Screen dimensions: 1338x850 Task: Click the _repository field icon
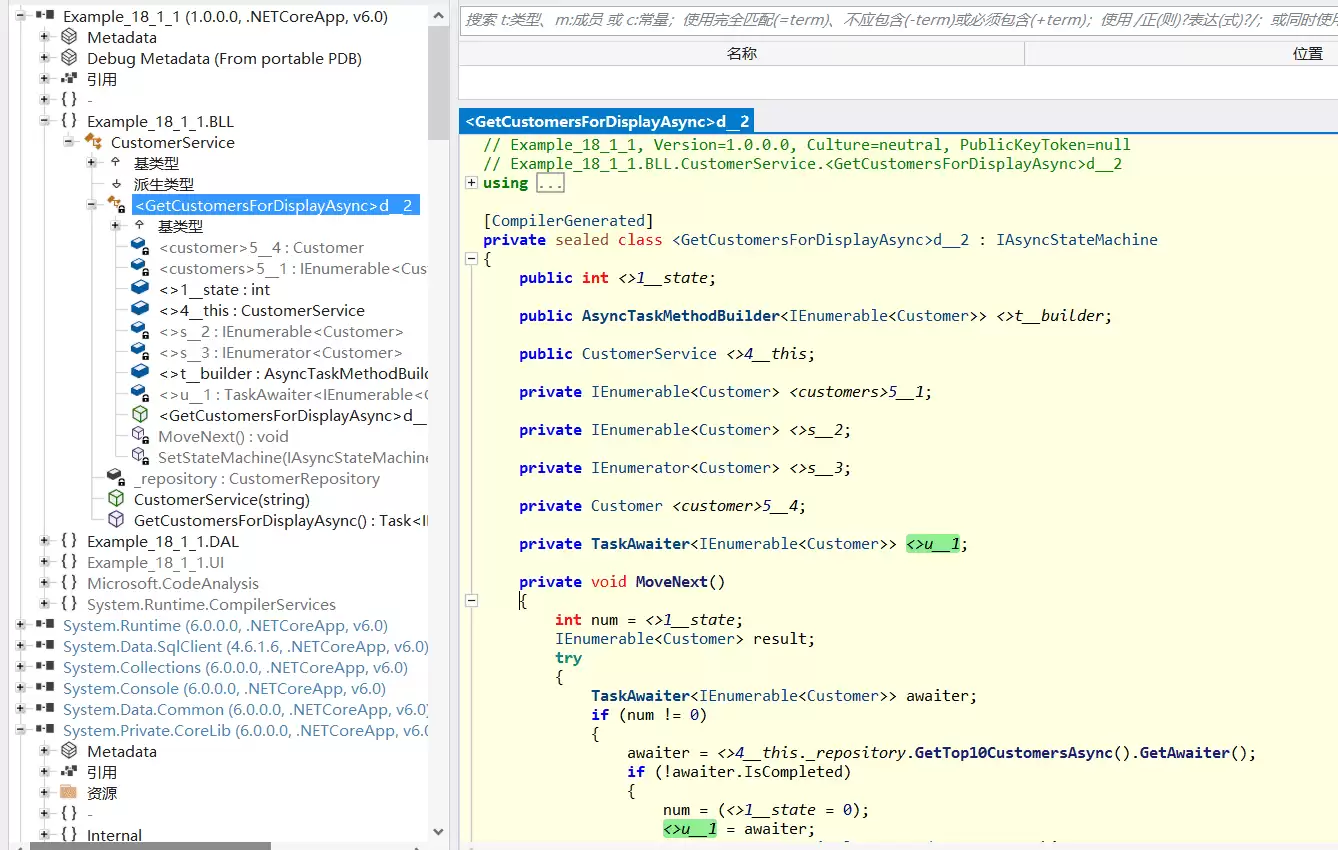click(116, 478)
